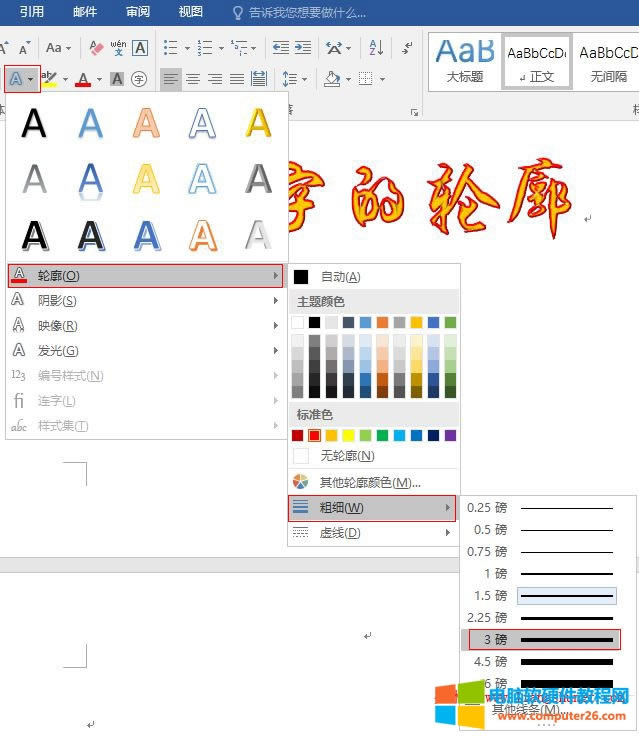
Task: Center align the paragraph text
Action: click(x=193, y=79)
